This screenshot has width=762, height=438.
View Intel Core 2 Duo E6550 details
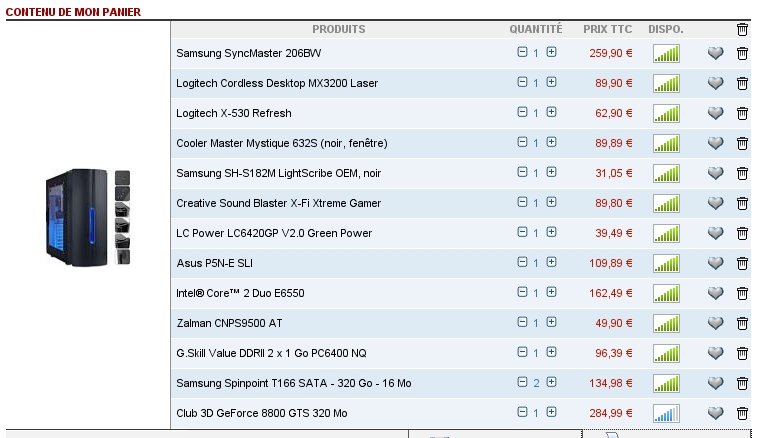click(x=240, y=293)
